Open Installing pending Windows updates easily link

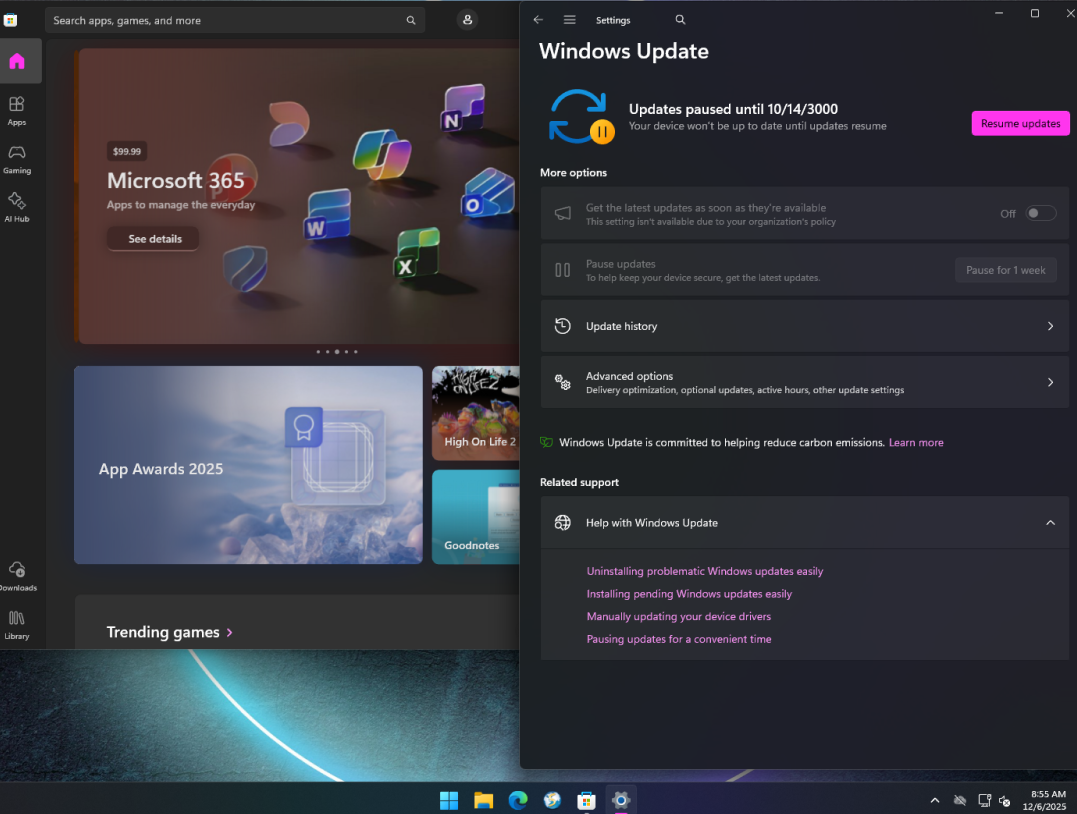[689, 594]
